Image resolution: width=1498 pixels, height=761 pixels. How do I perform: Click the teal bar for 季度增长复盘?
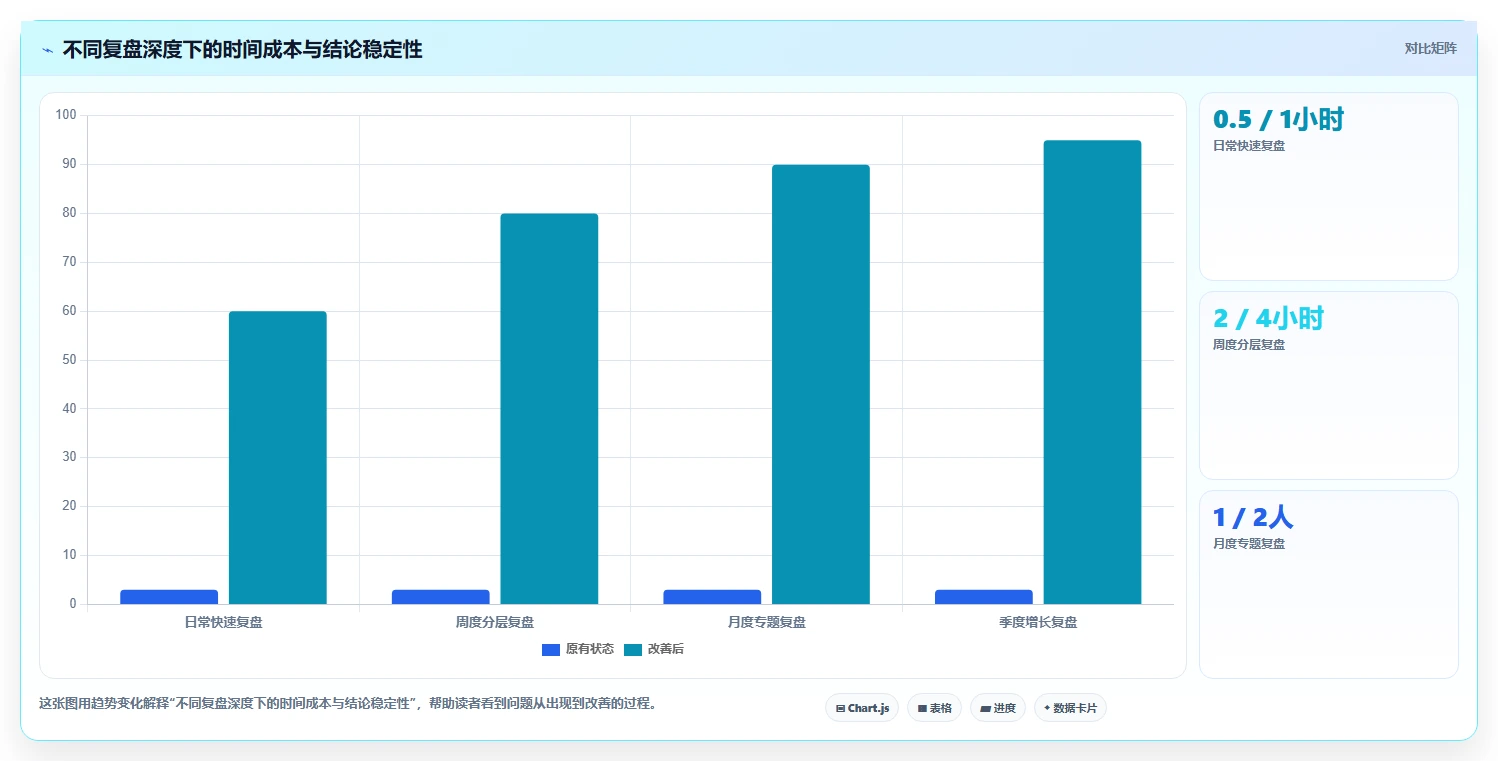1092,372
